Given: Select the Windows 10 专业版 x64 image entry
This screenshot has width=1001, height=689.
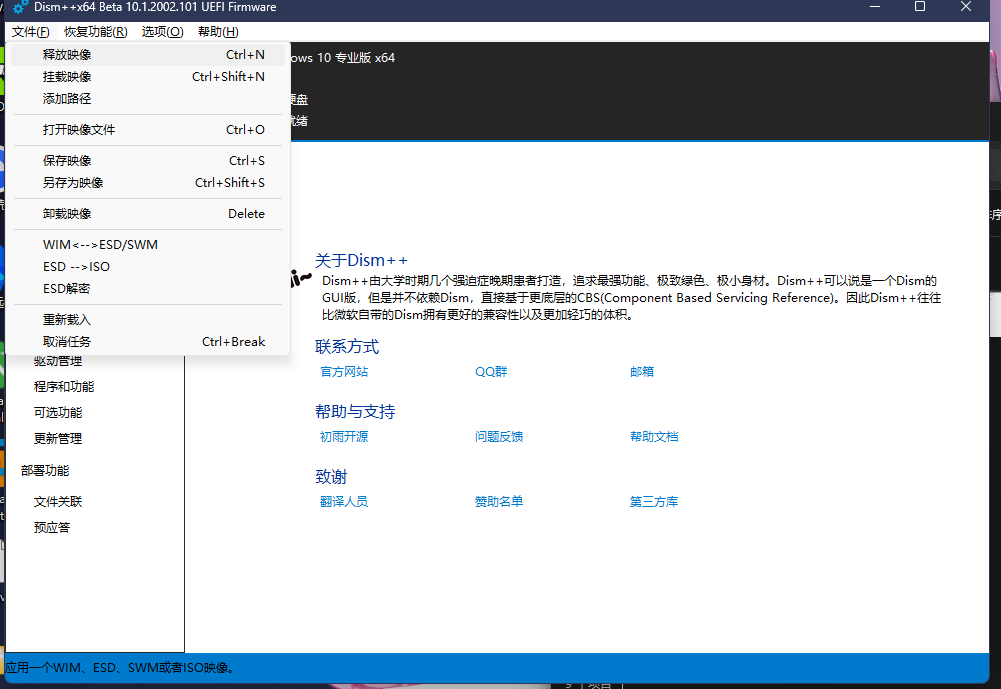Looking at the screenshot, I should point(343,57).
